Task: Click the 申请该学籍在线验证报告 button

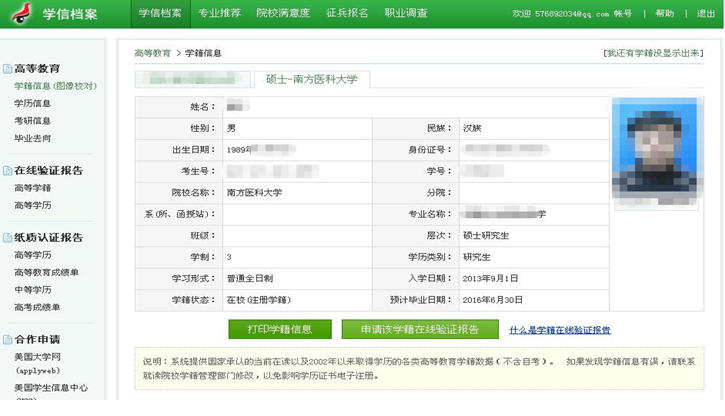Action: coord(417,329)
